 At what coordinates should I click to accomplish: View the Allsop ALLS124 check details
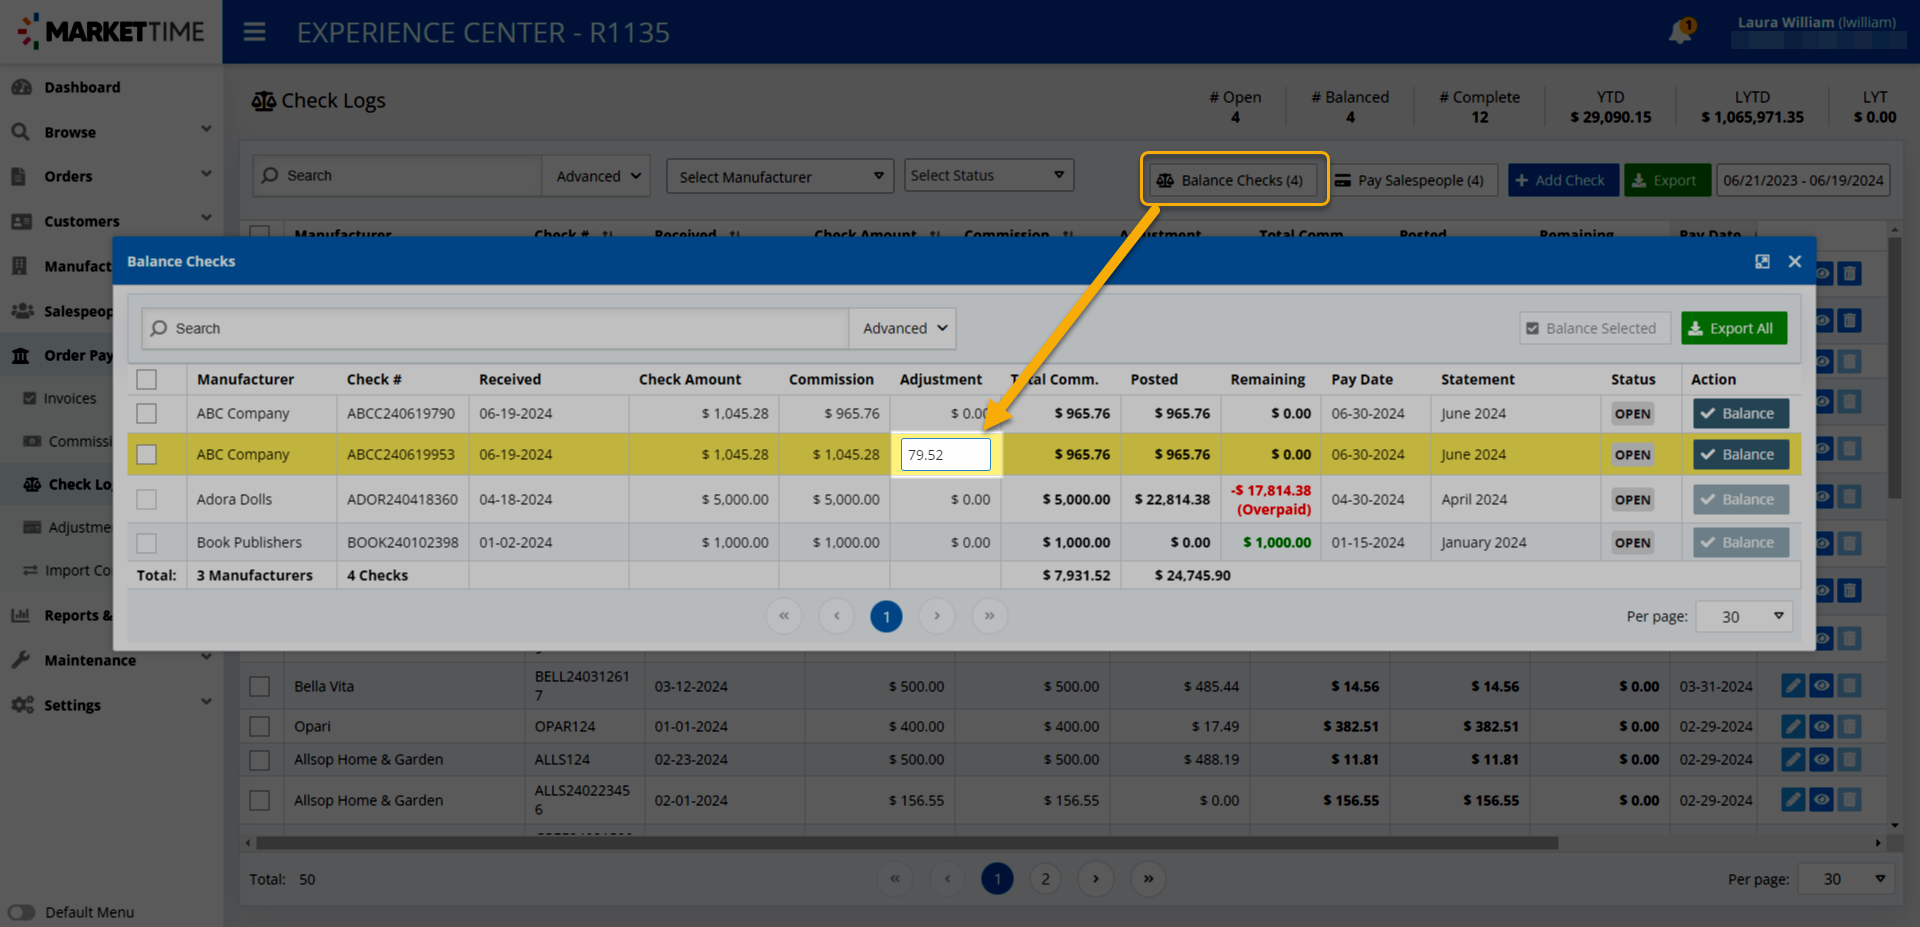point(1822,760)
